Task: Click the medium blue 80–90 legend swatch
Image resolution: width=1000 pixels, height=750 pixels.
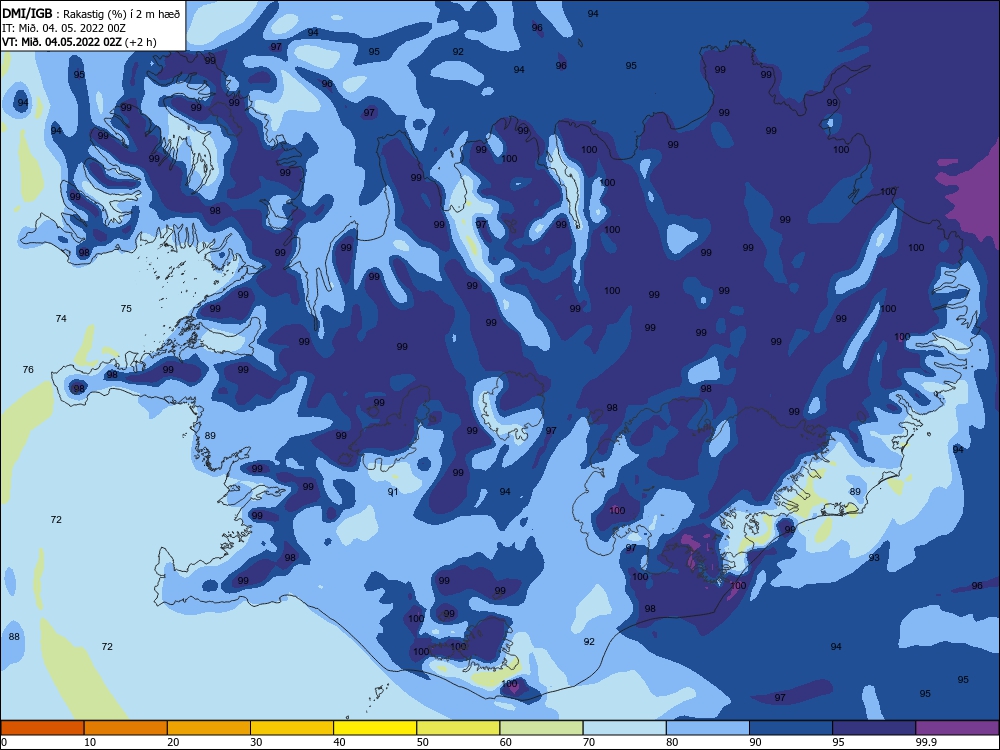Action: 708,728
